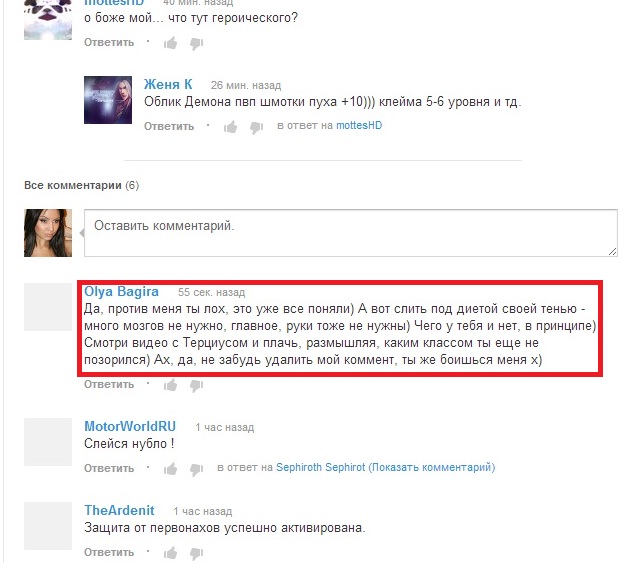Like the mottesHD comment
The height and width of the screenshot is (563, 639).
[171, 43]
